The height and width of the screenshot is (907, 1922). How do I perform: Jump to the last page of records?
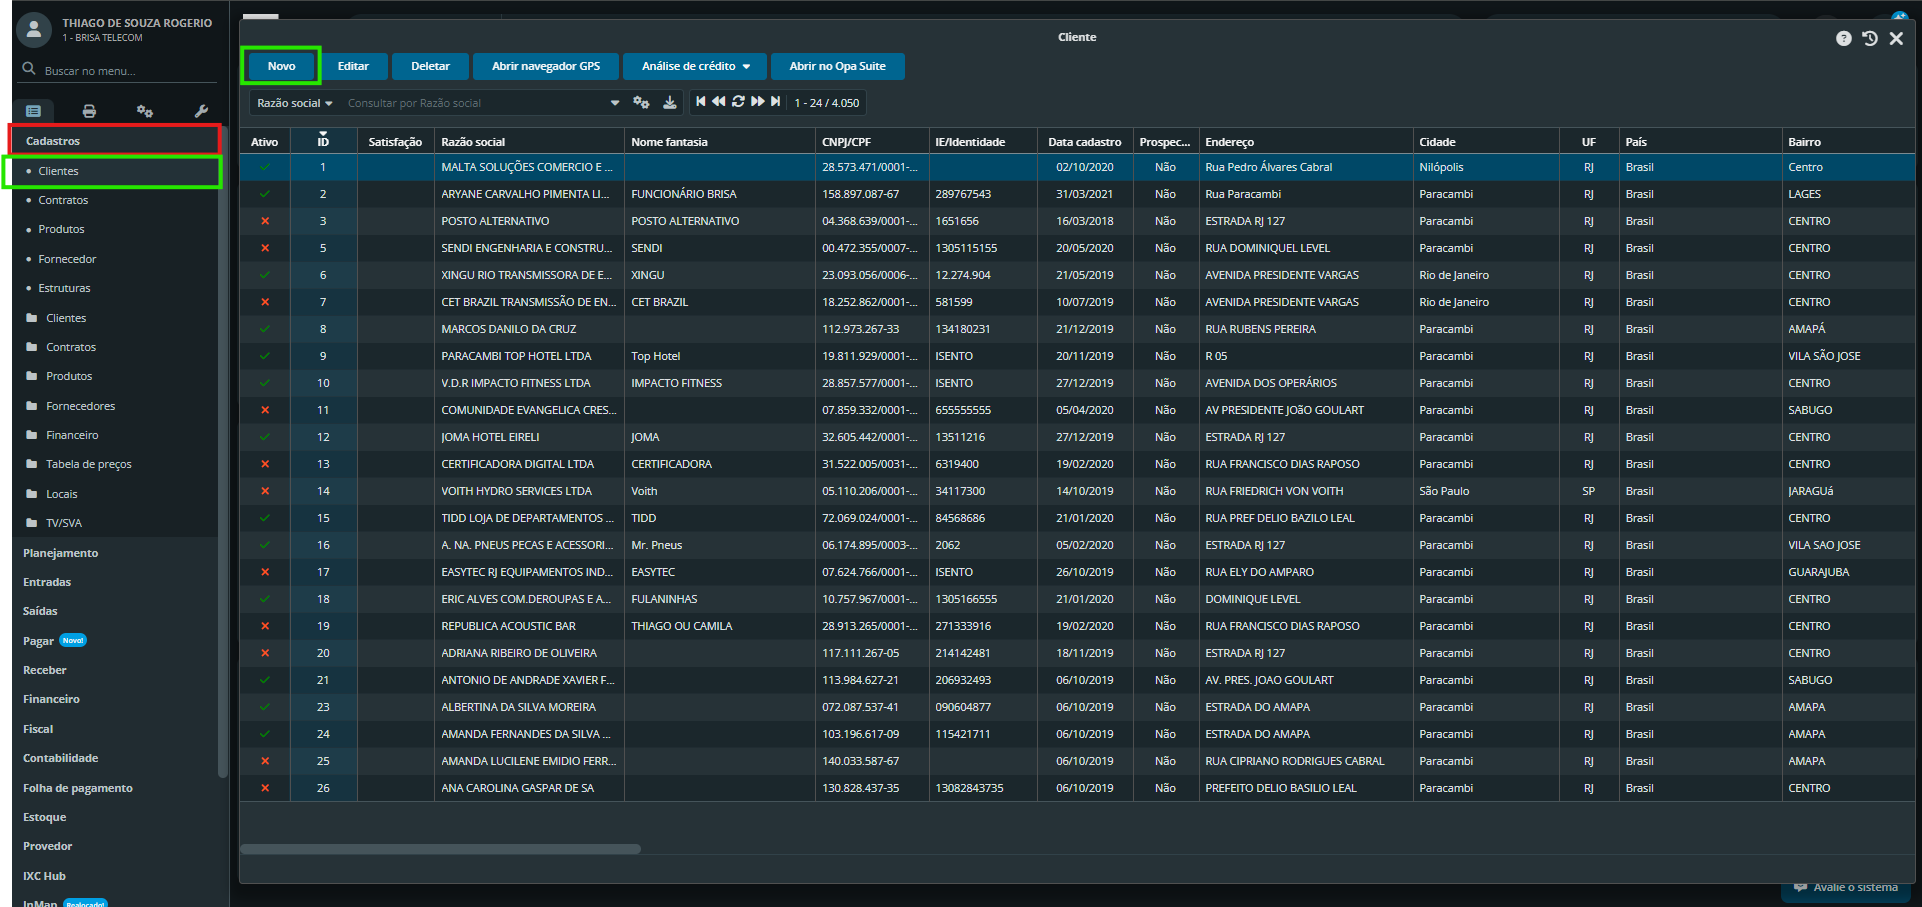pos(776,102)
